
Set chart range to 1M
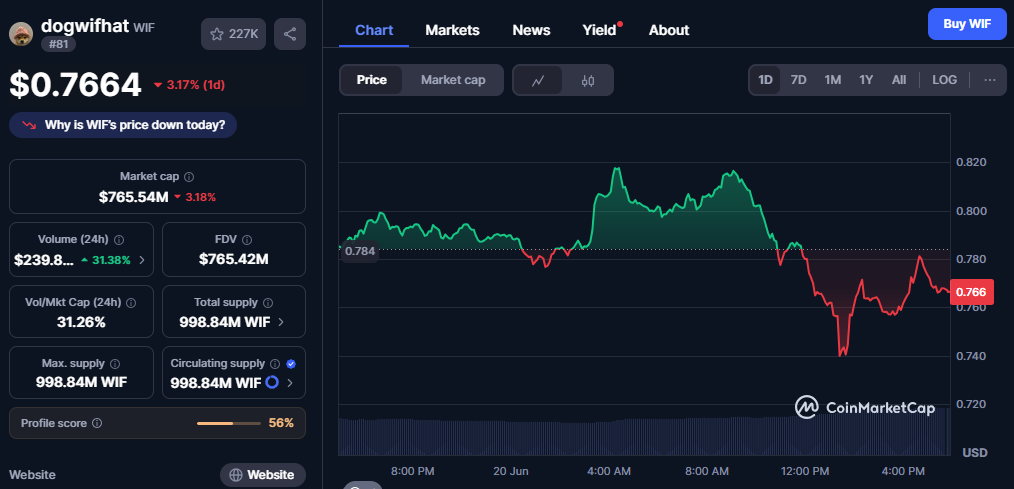click(x=832, y=80)
